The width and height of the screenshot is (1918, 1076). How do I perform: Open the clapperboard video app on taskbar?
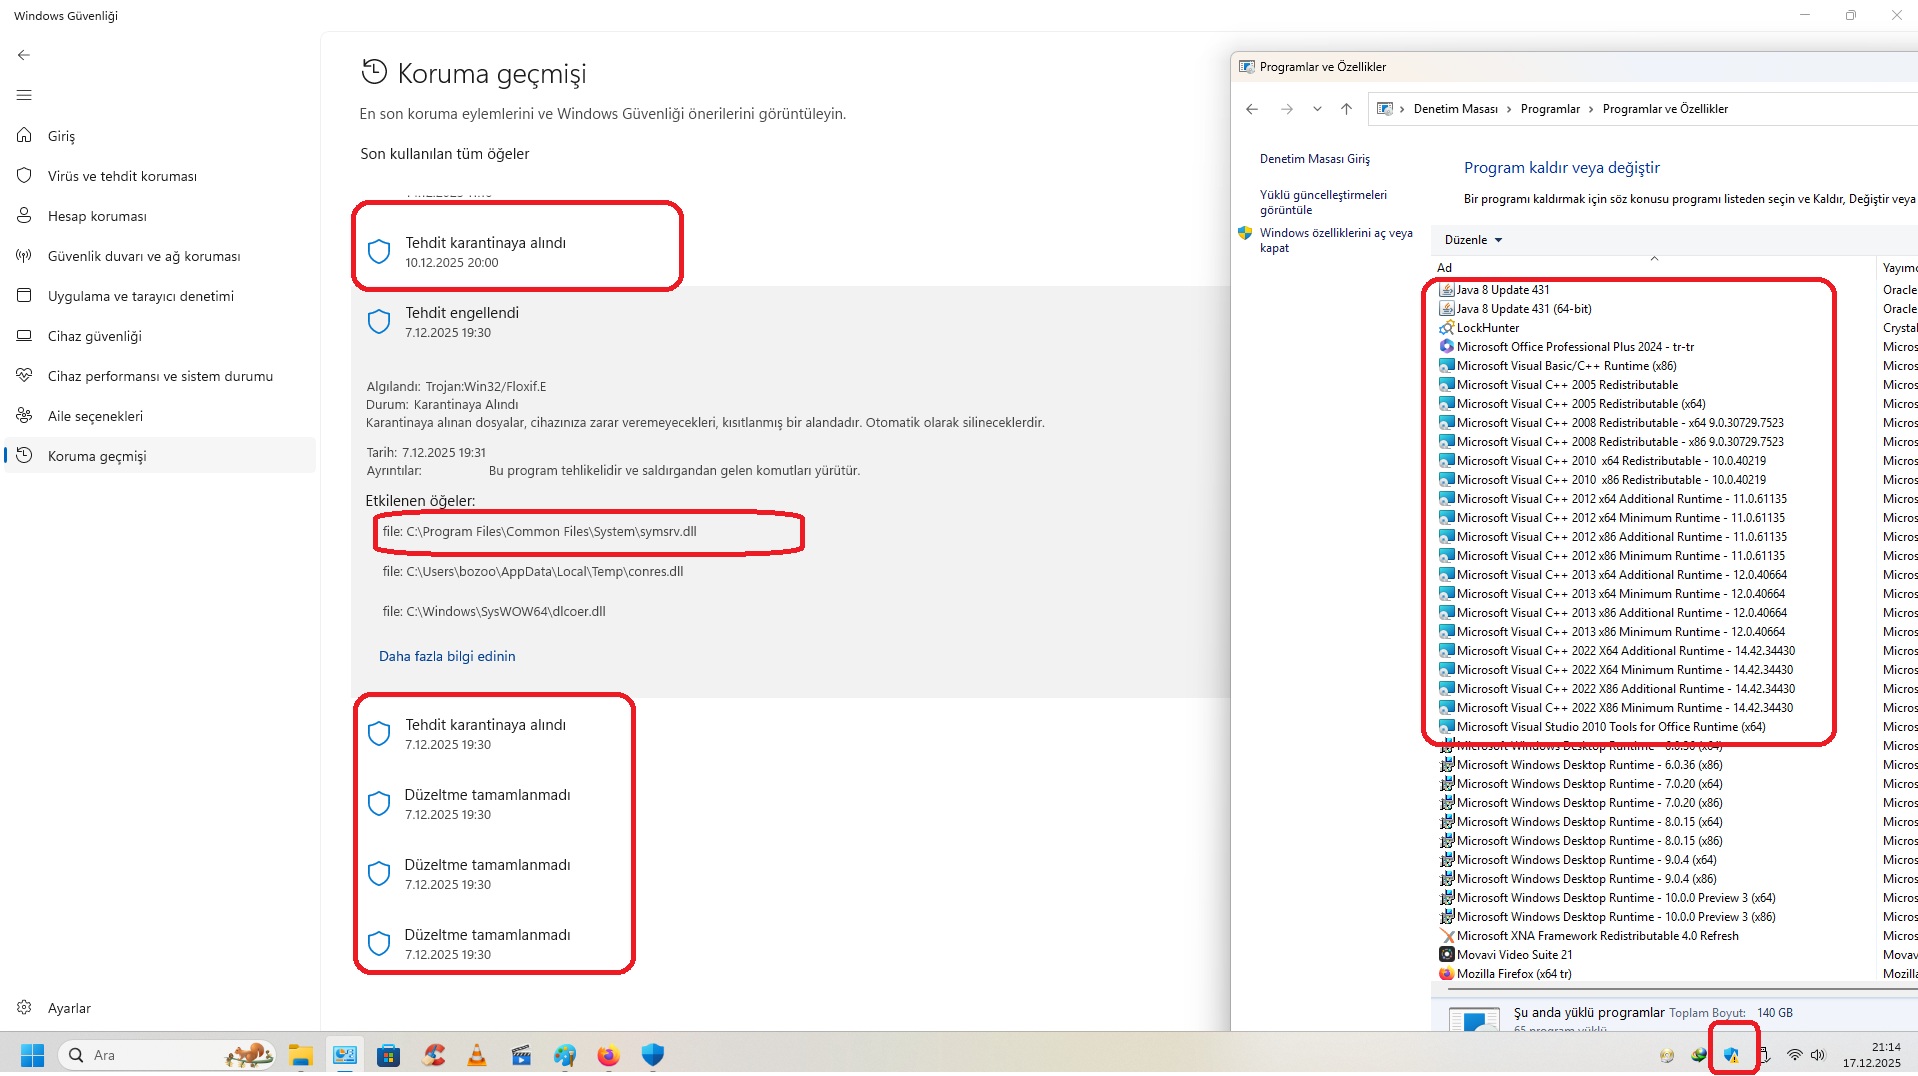[x=521, y=1055]
